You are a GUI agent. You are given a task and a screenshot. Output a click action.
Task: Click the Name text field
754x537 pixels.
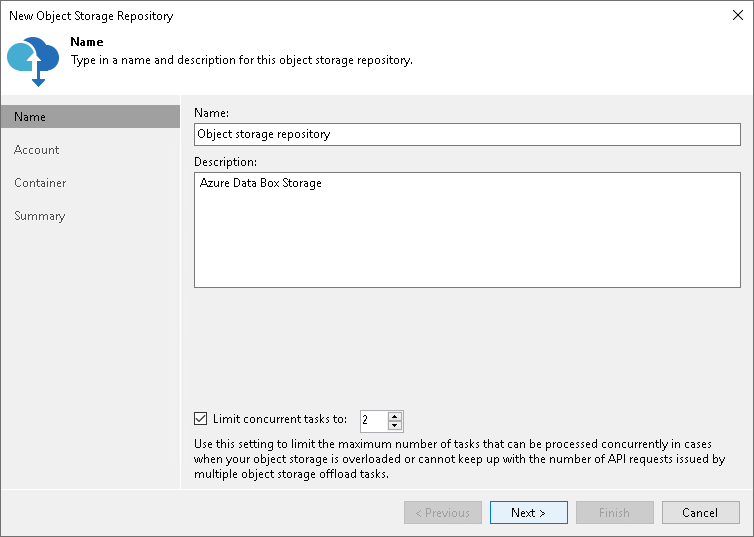[464, 133]
